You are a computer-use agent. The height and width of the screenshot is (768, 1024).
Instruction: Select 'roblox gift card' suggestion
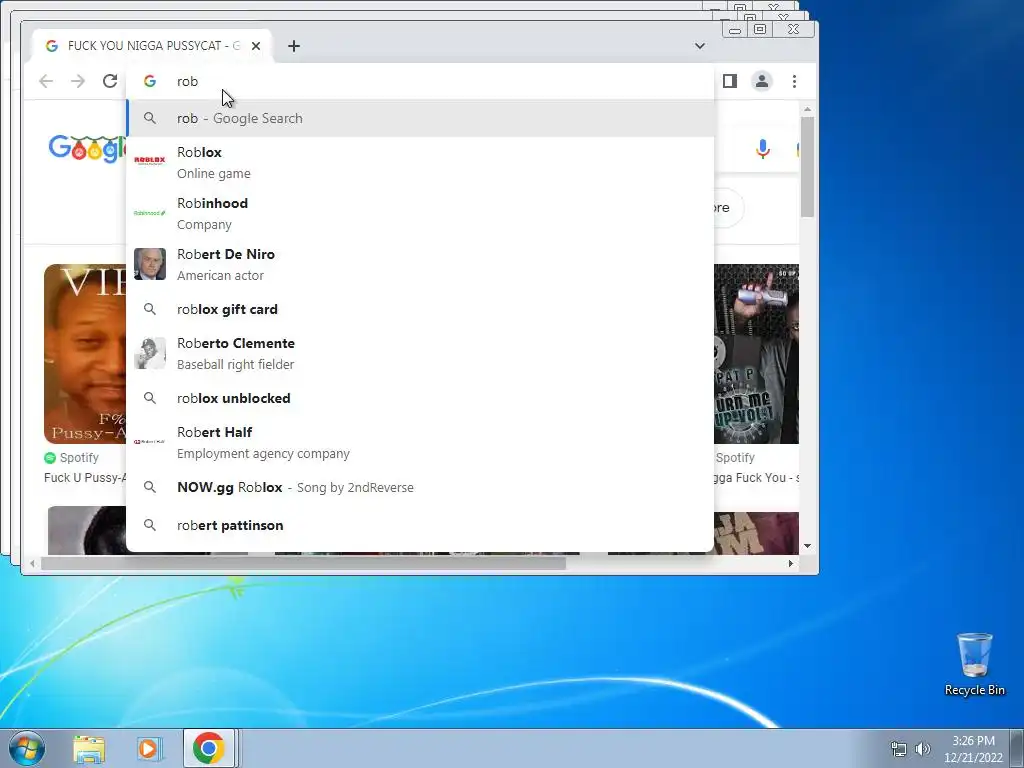tap(419, 309)
